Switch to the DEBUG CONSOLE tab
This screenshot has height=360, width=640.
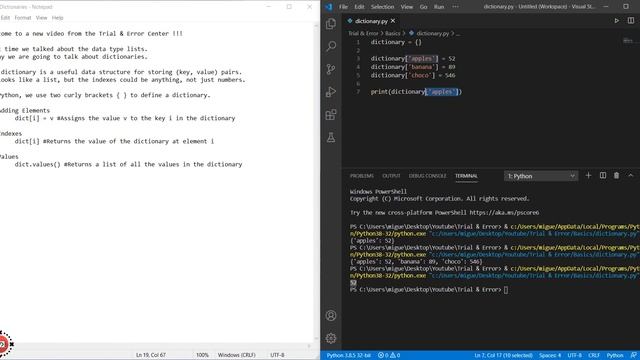pyautogui.click(x=427, y=176)
